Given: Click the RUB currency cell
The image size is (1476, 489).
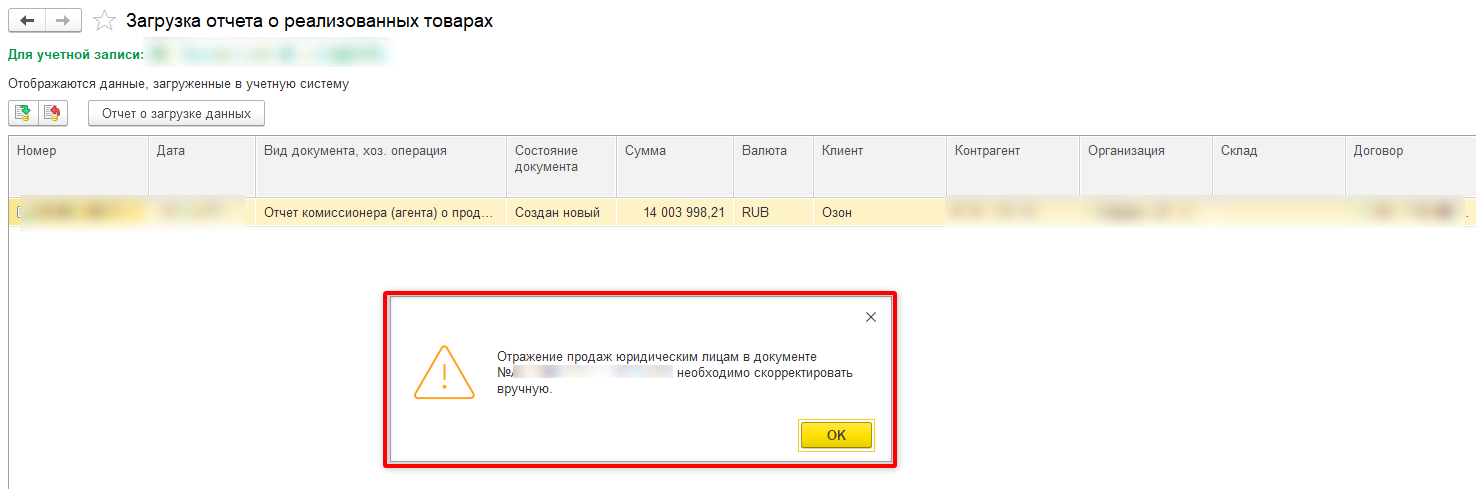Looking at the screenshot, I should [773, 213].
